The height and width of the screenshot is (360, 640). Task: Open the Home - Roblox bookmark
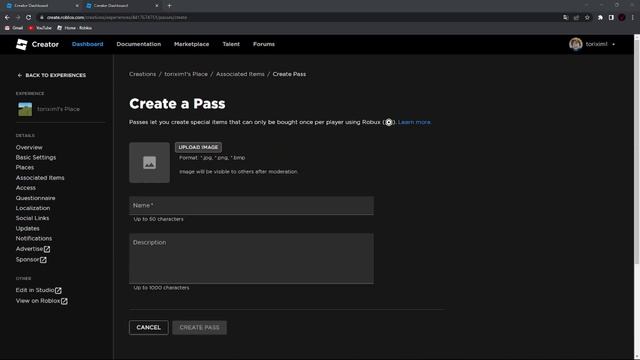point(74,28)
